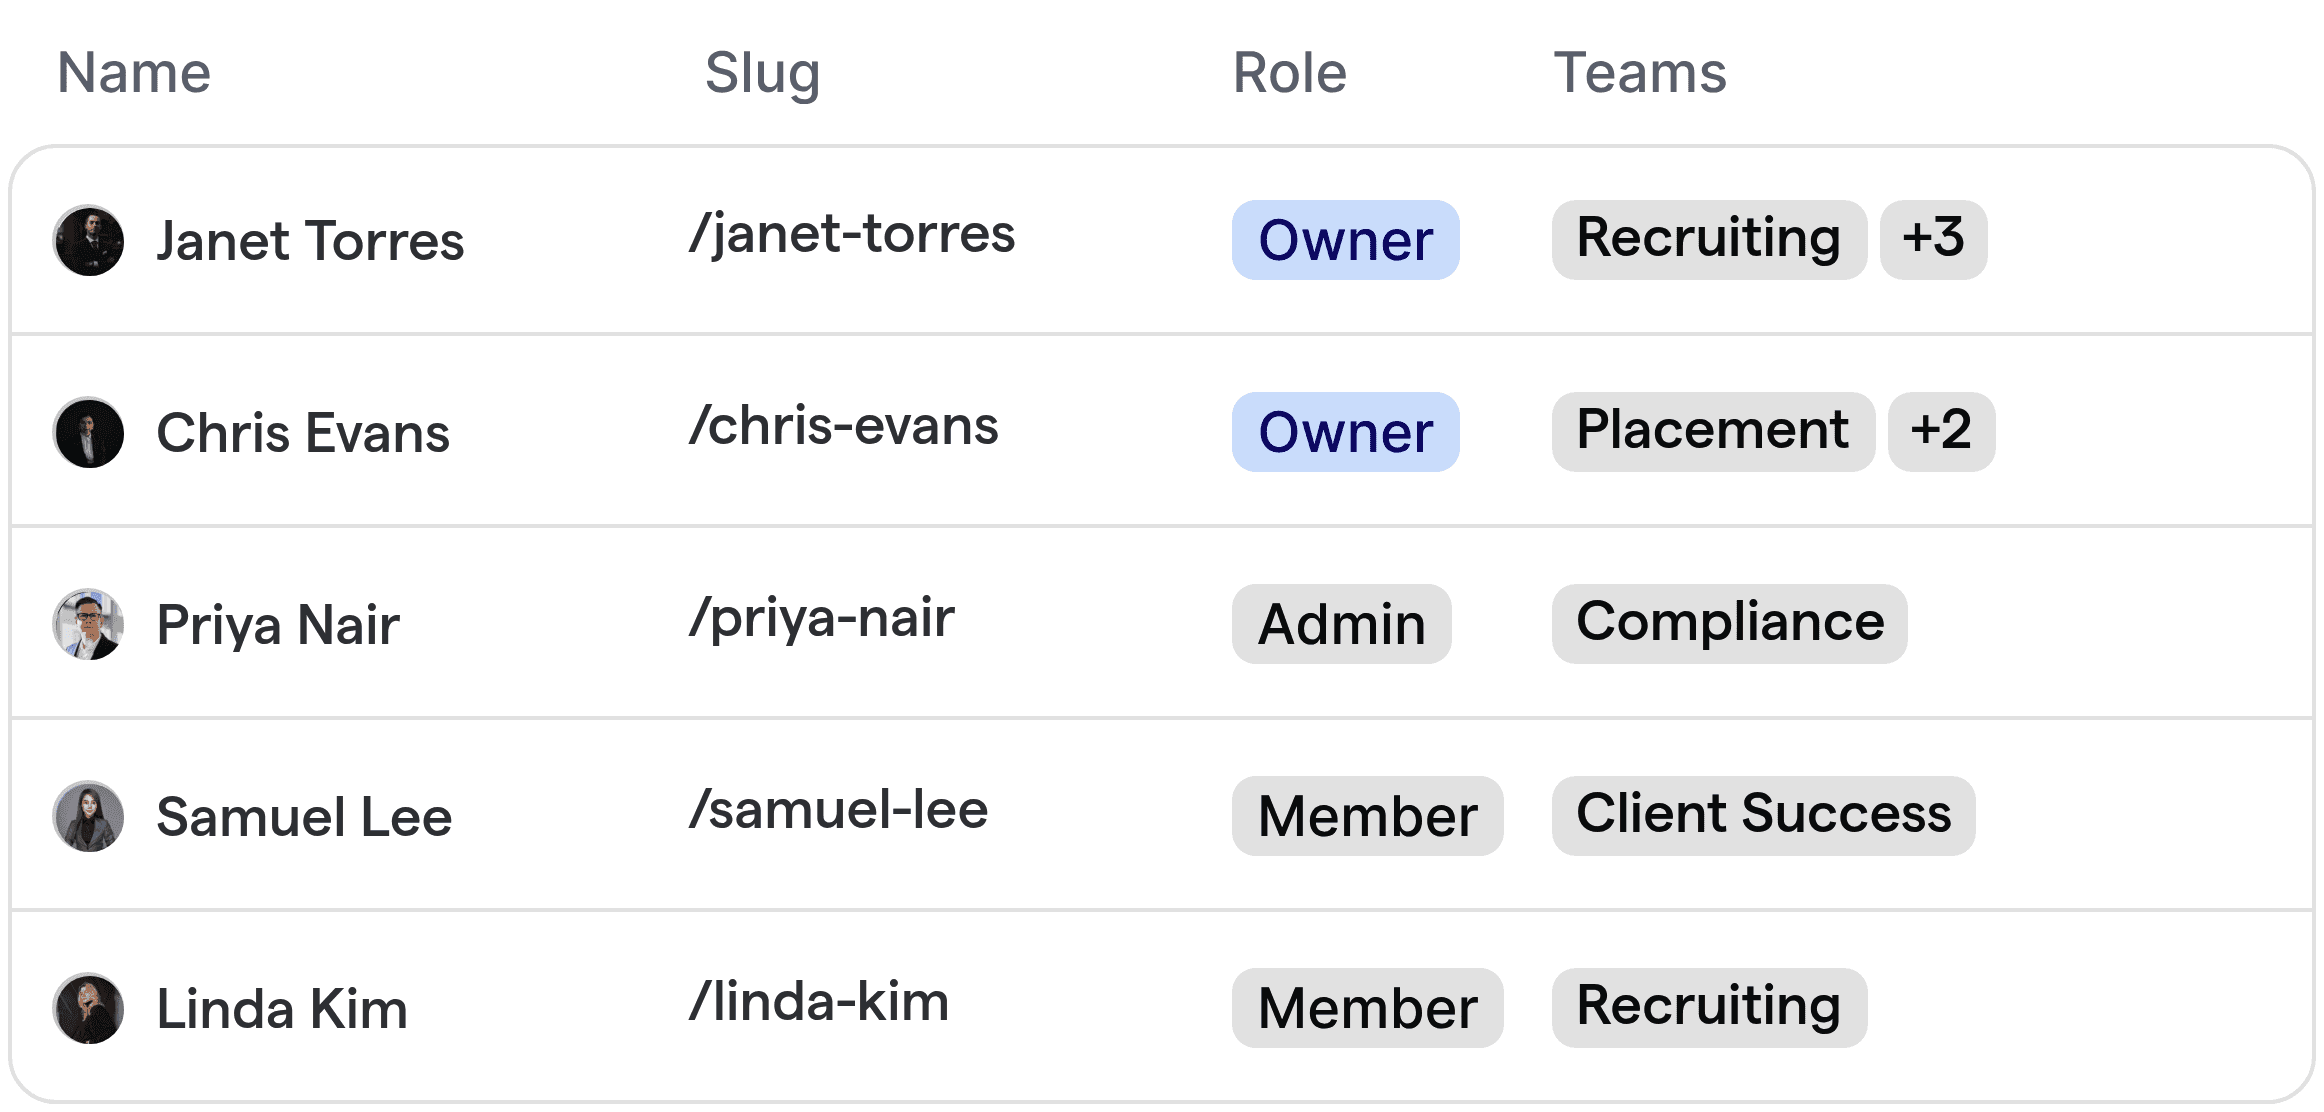This screenshot has width=2324, height=1112.
Task: Click the Member badge for Linda Kim
Action: pos(1366,1007)
